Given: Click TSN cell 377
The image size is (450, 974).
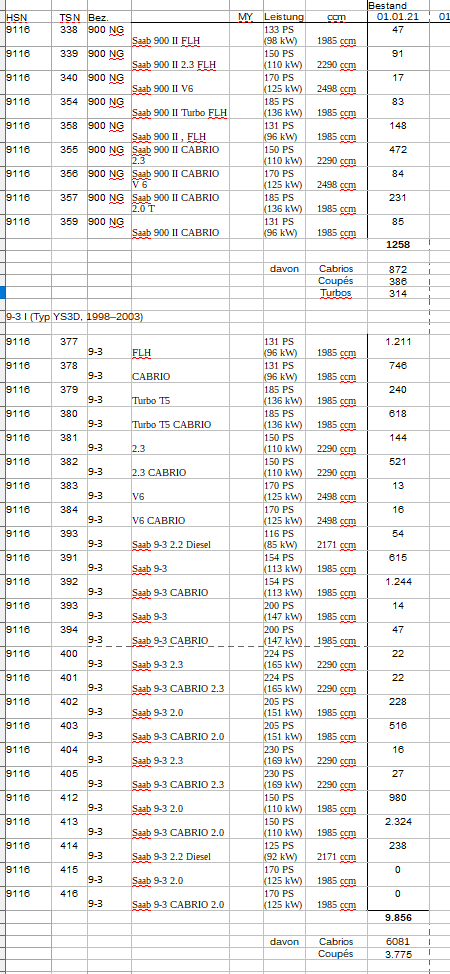Looking at the screenshot, I should click(69, 347).
